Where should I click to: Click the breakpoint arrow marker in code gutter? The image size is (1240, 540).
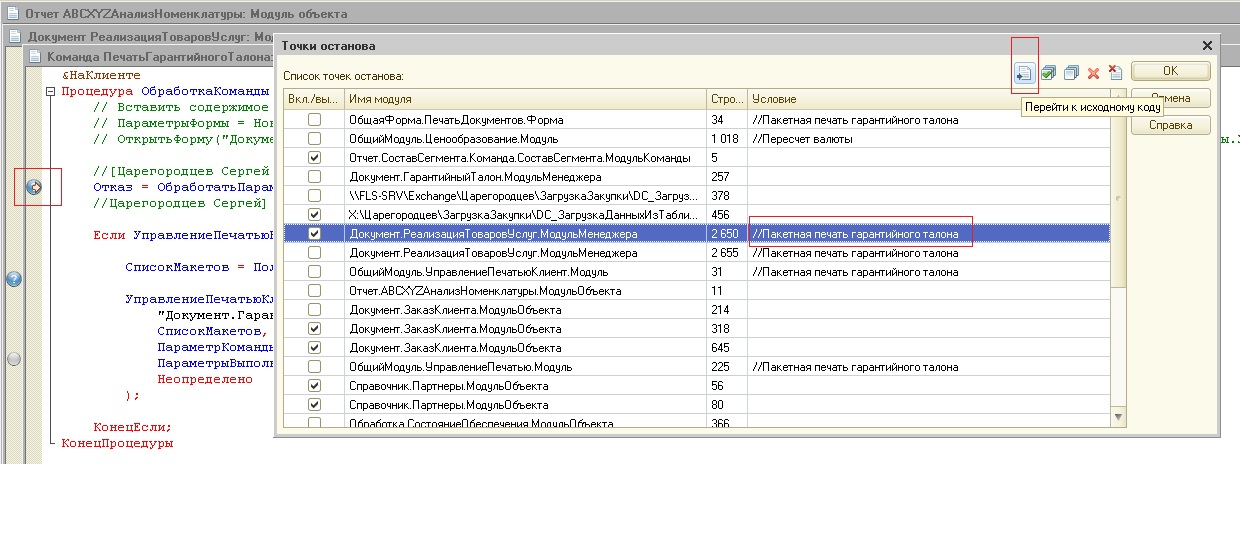click(x=34, y=187)
